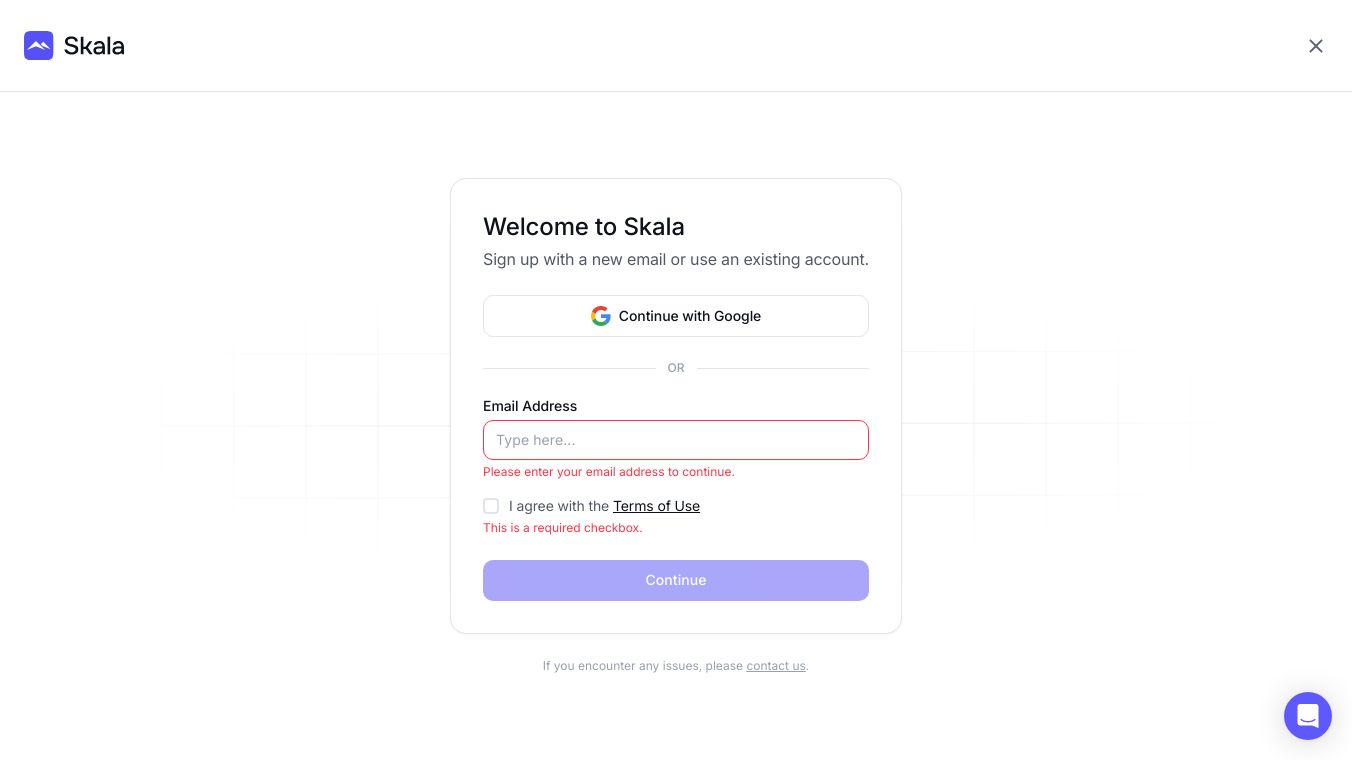Click the purple Continue button
Screen dimensions: 1352x760
[675, 580]
